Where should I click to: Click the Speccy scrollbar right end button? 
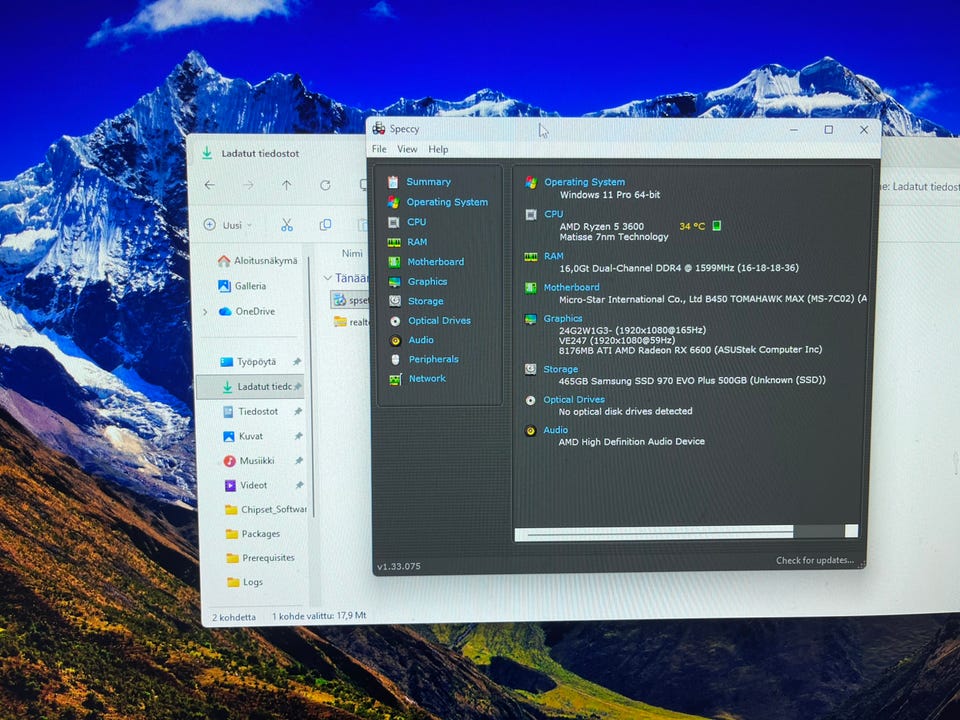click(x=851, y=531)
